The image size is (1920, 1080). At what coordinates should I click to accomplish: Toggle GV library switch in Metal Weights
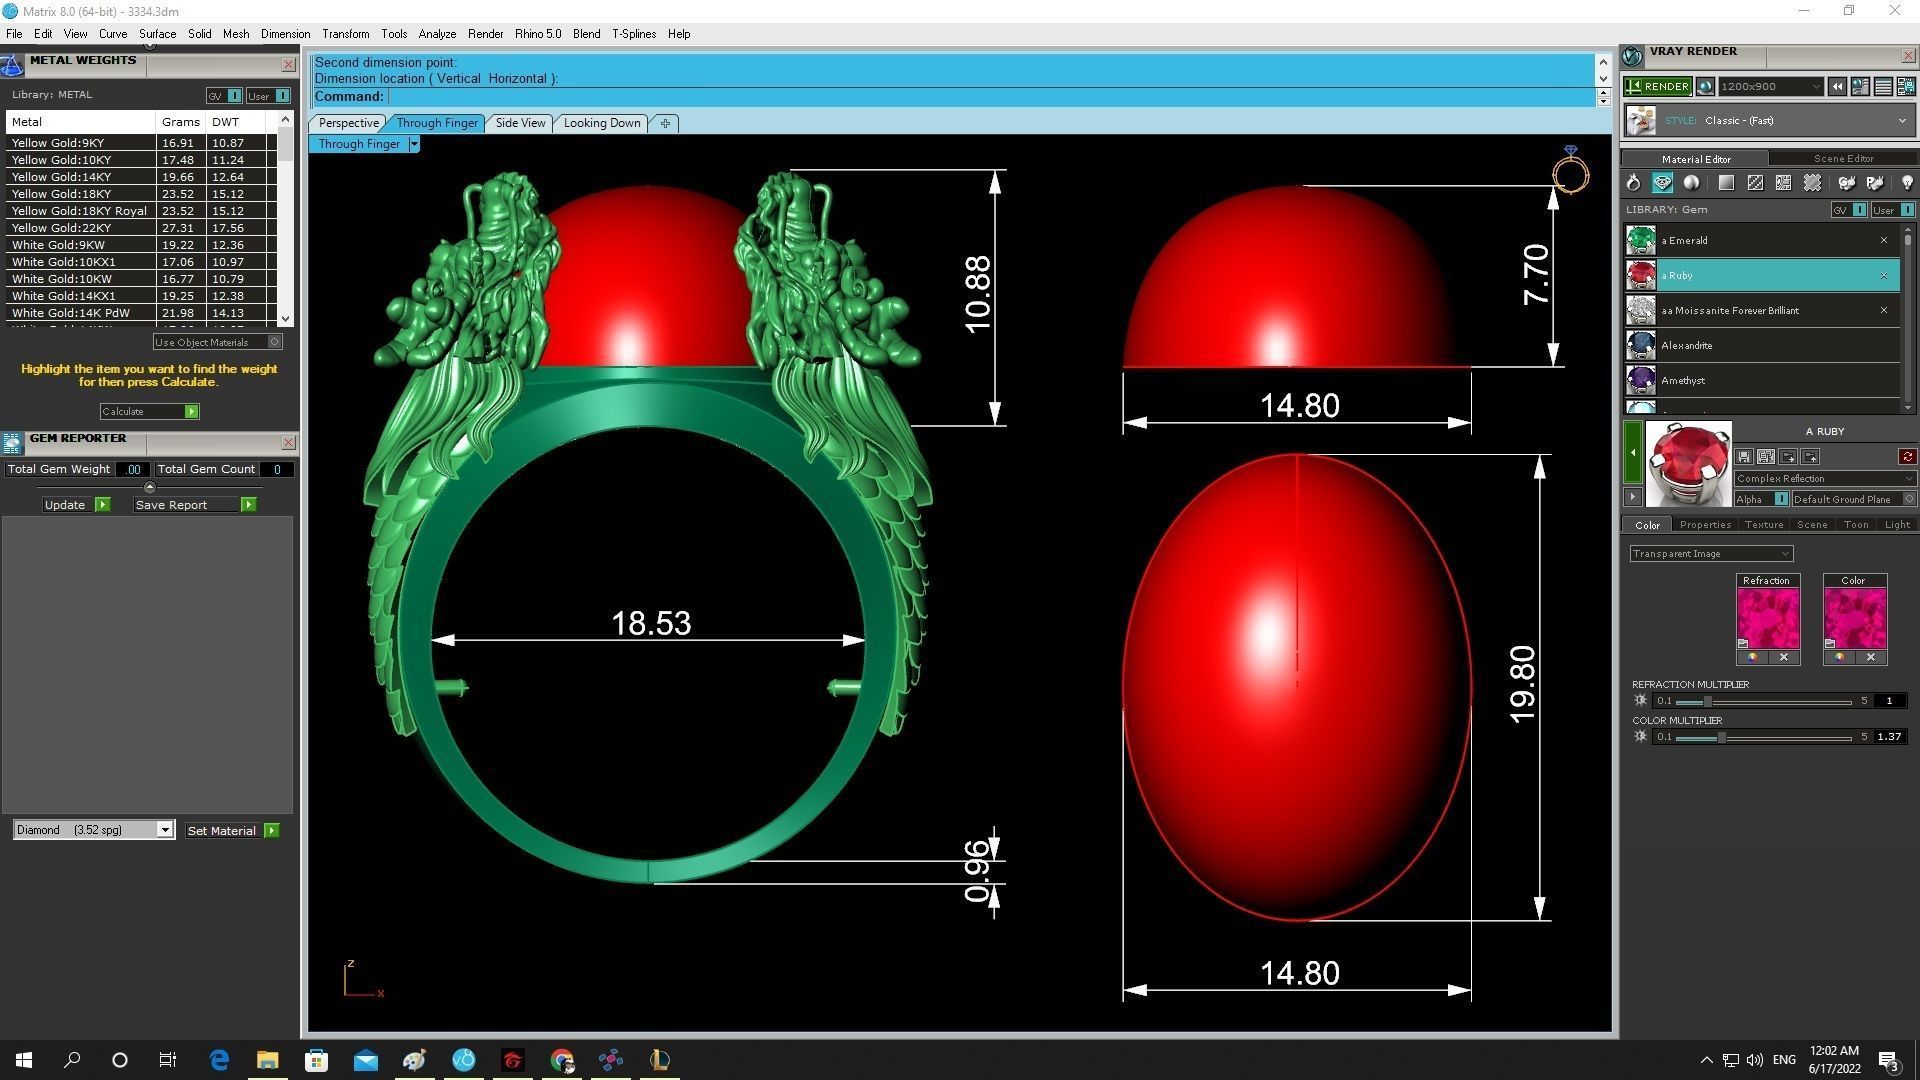click(x=224, y=96)
